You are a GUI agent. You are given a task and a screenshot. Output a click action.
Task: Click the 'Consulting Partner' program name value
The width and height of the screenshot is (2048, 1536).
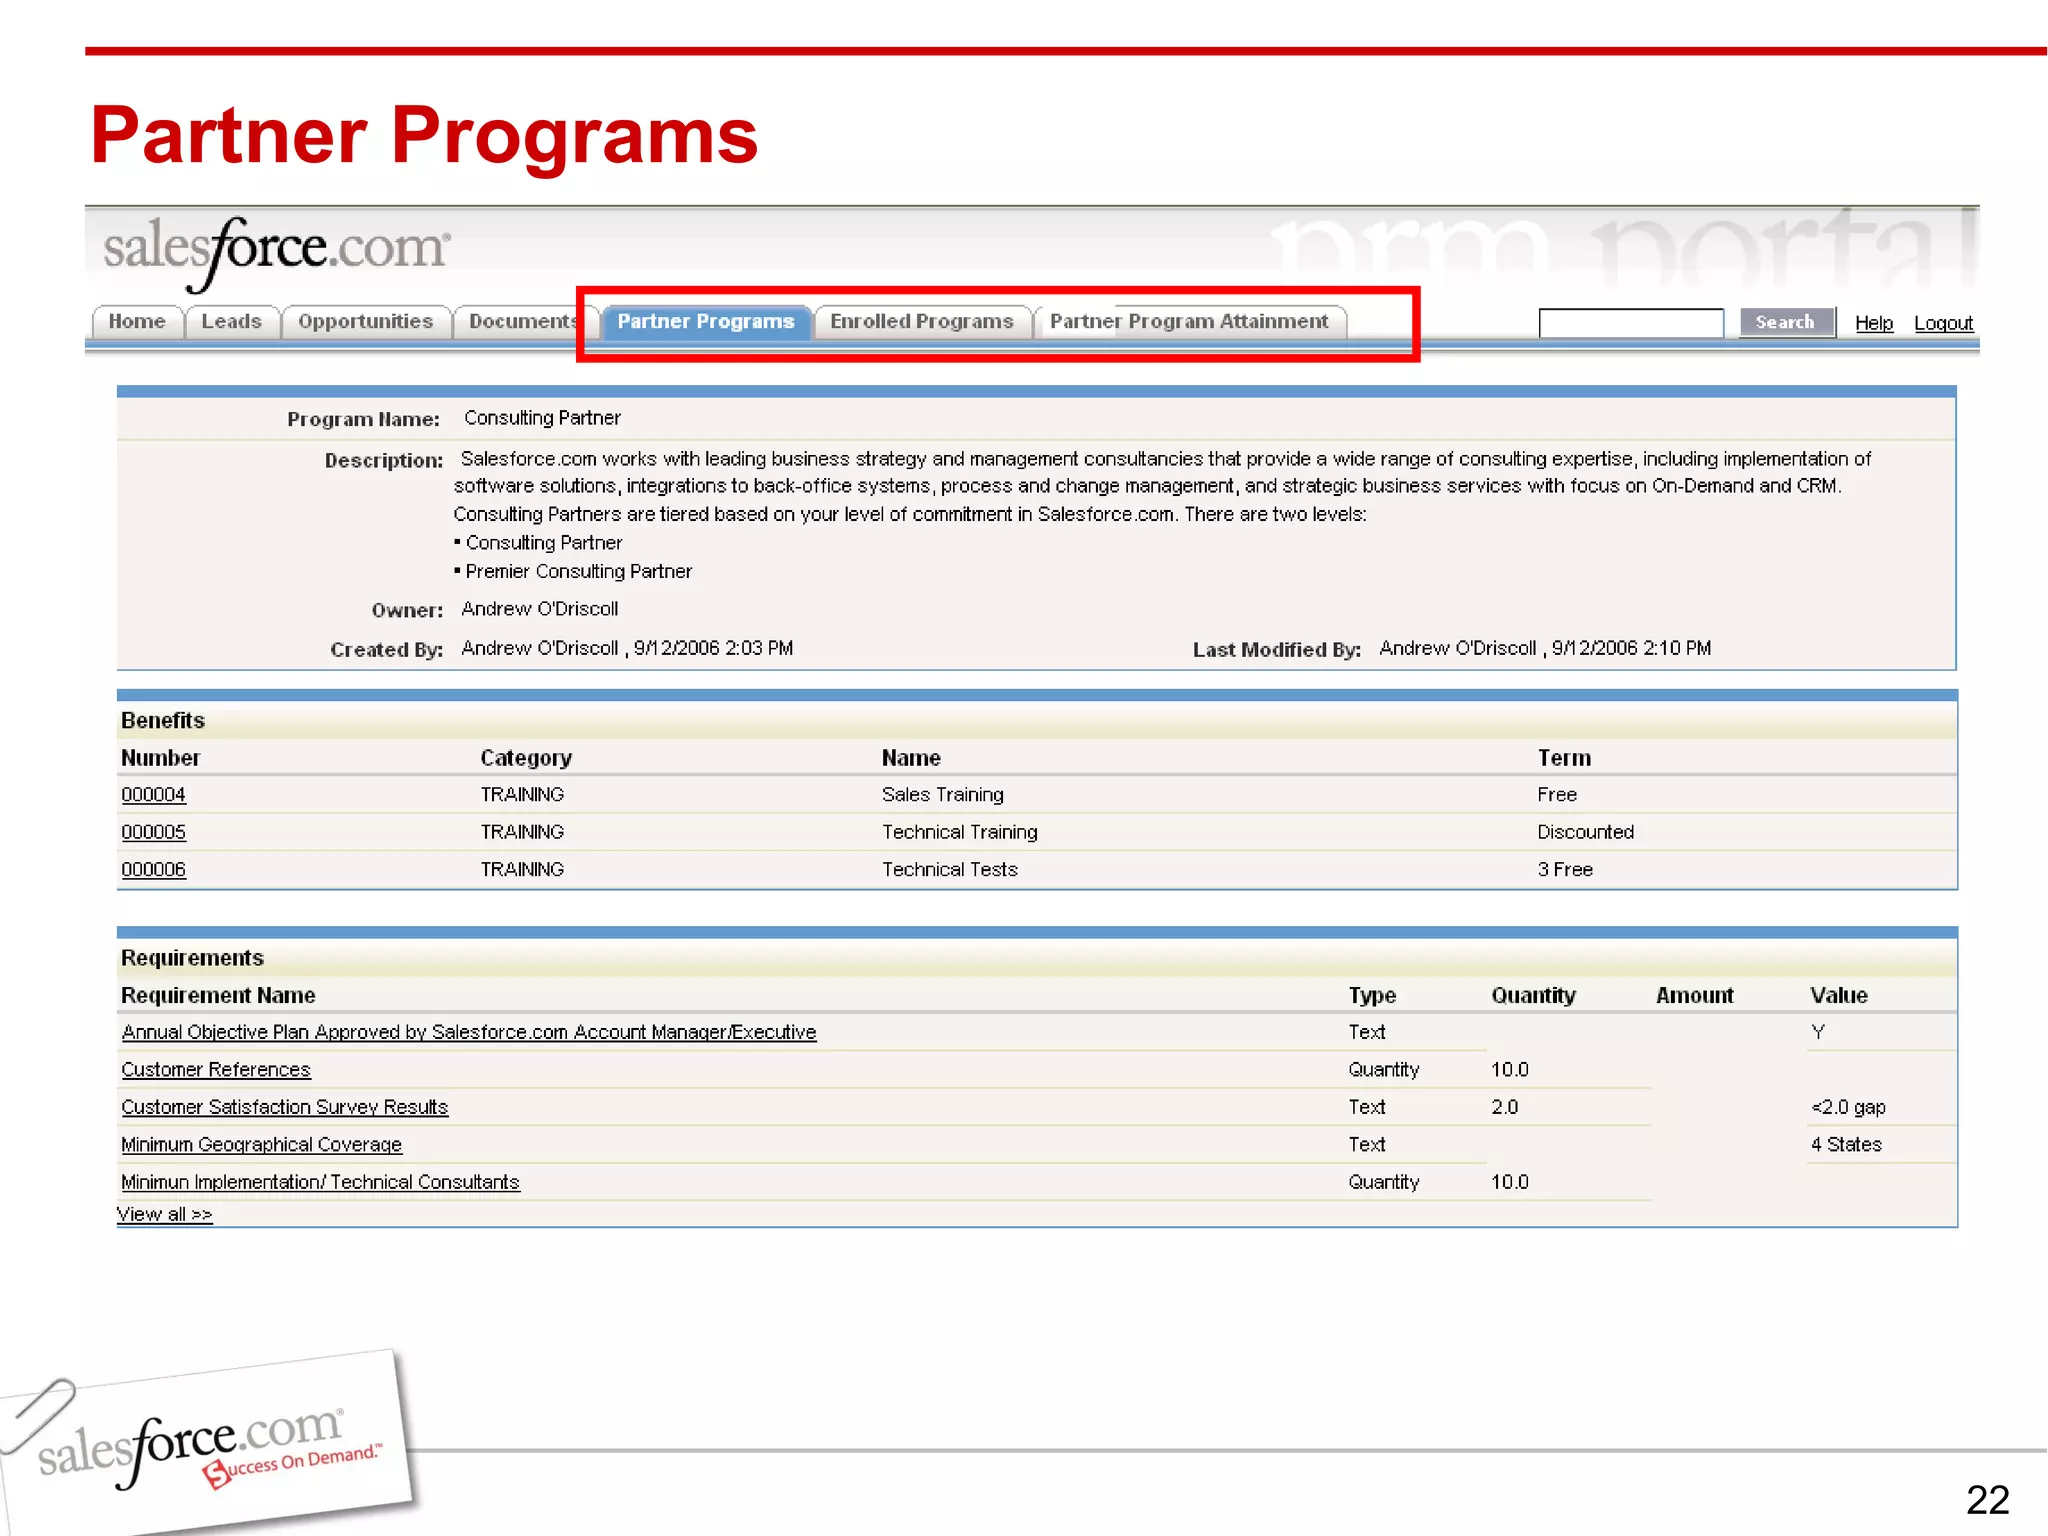coord(542,418)
